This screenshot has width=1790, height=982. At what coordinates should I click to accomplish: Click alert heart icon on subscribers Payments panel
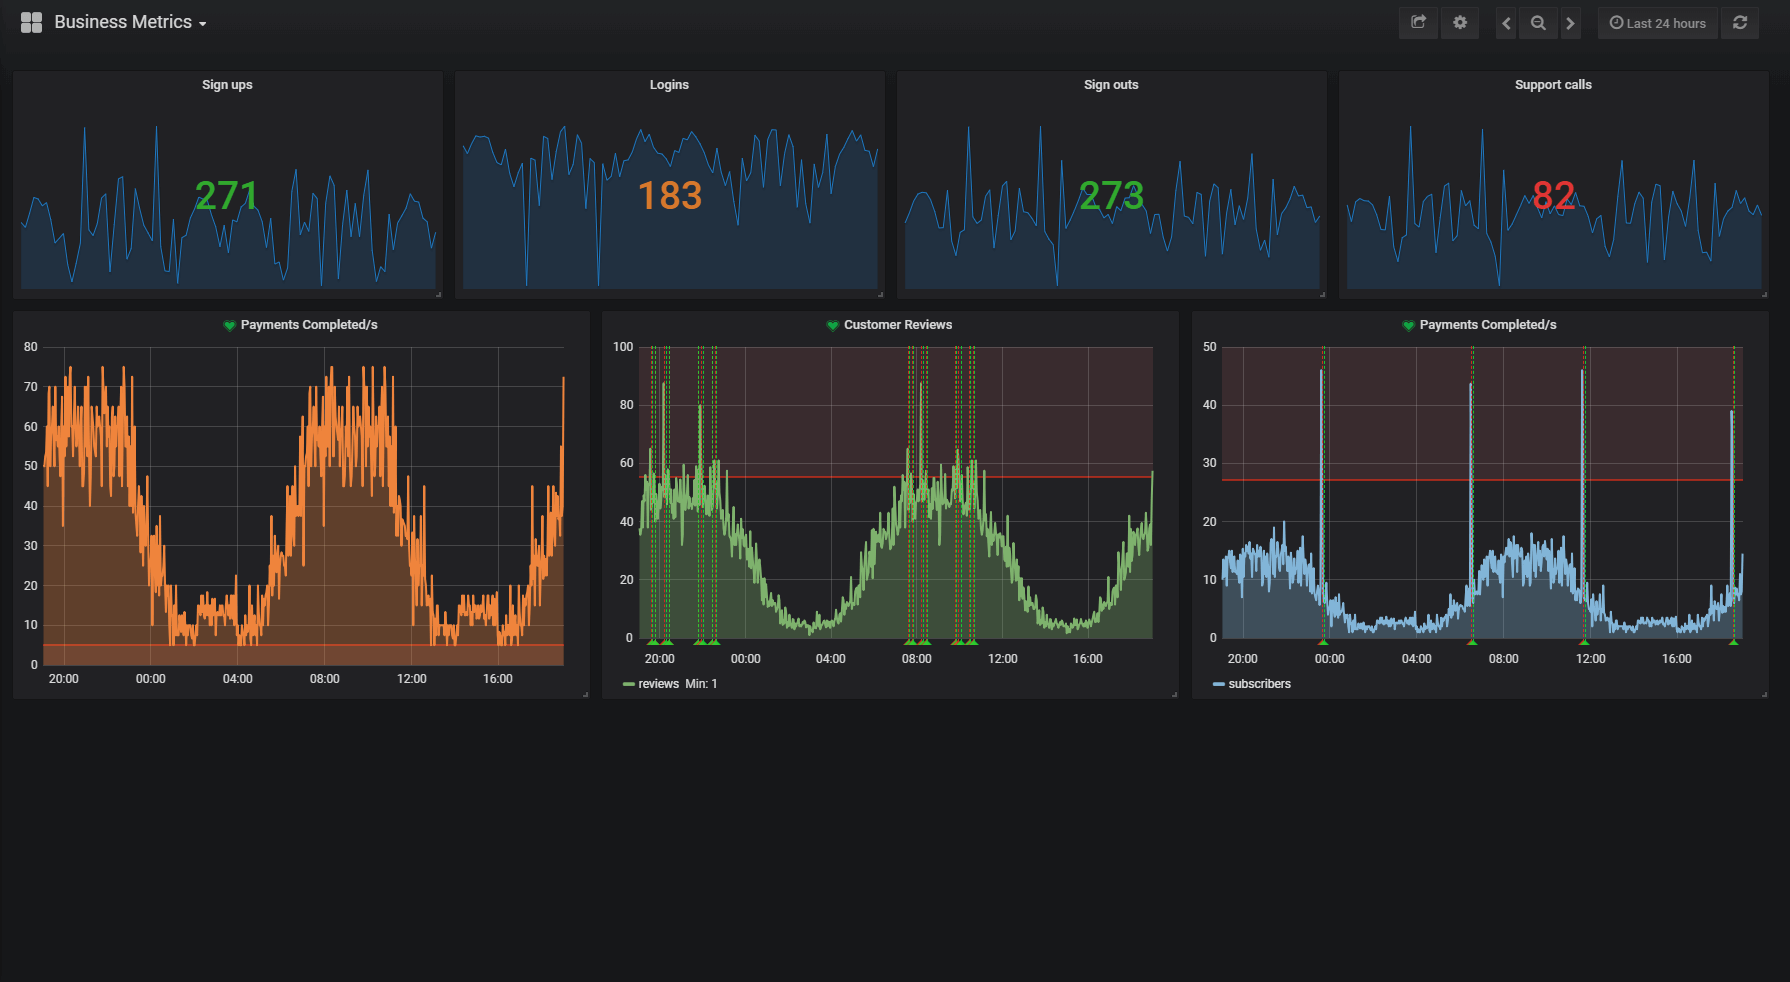[x=1408, y=325]
